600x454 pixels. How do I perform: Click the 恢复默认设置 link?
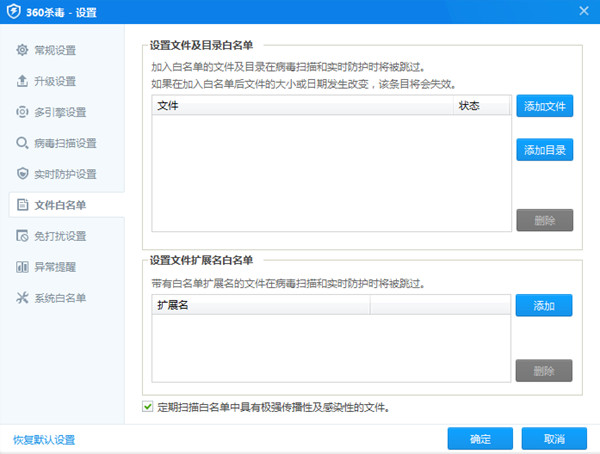tap(44, 440)
